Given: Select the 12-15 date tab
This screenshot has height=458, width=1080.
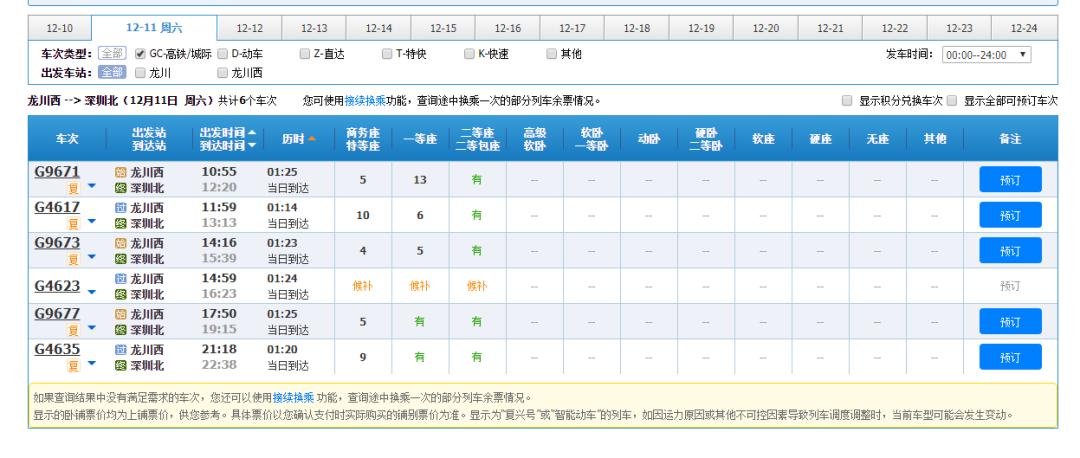Looking at the screenshot, I should (443, 27).
